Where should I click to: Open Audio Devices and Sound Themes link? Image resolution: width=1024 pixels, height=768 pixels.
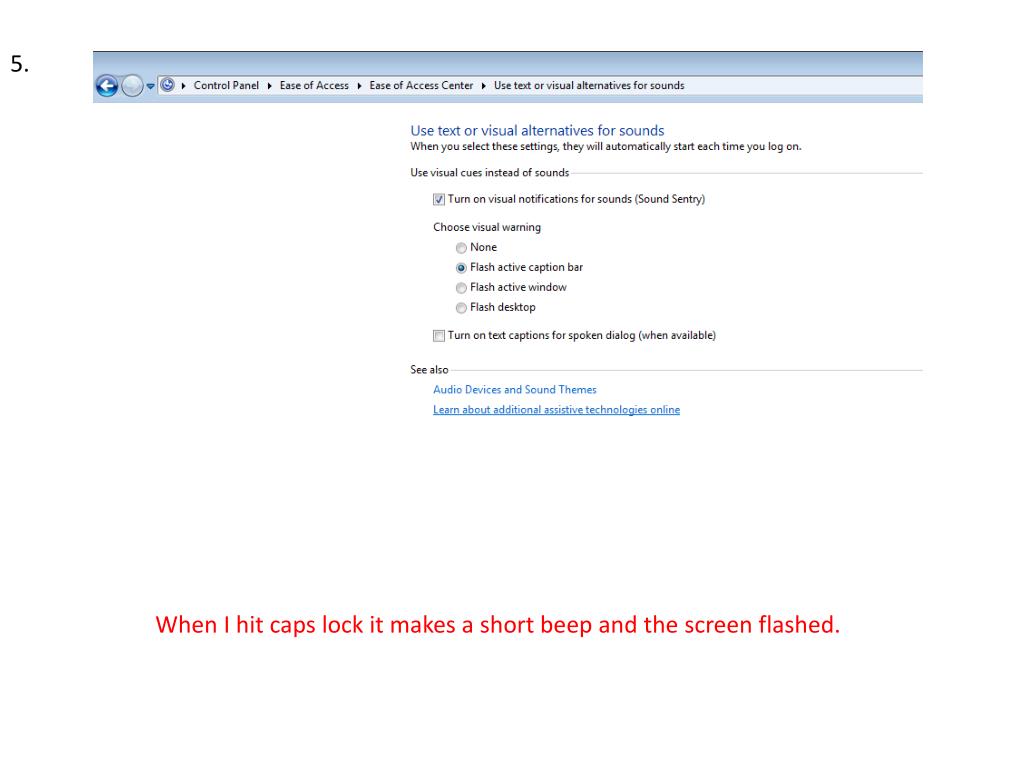515,390
